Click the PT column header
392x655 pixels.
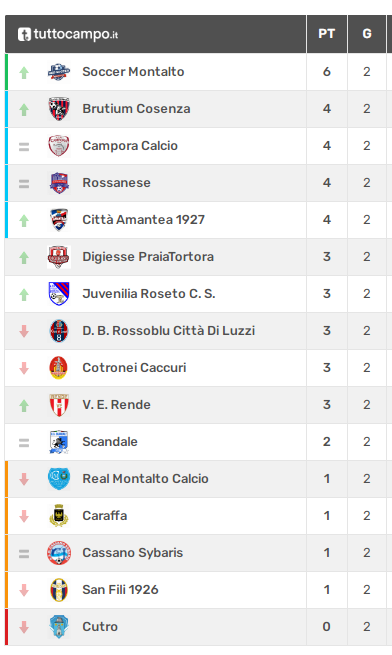[x=327, y=34]
